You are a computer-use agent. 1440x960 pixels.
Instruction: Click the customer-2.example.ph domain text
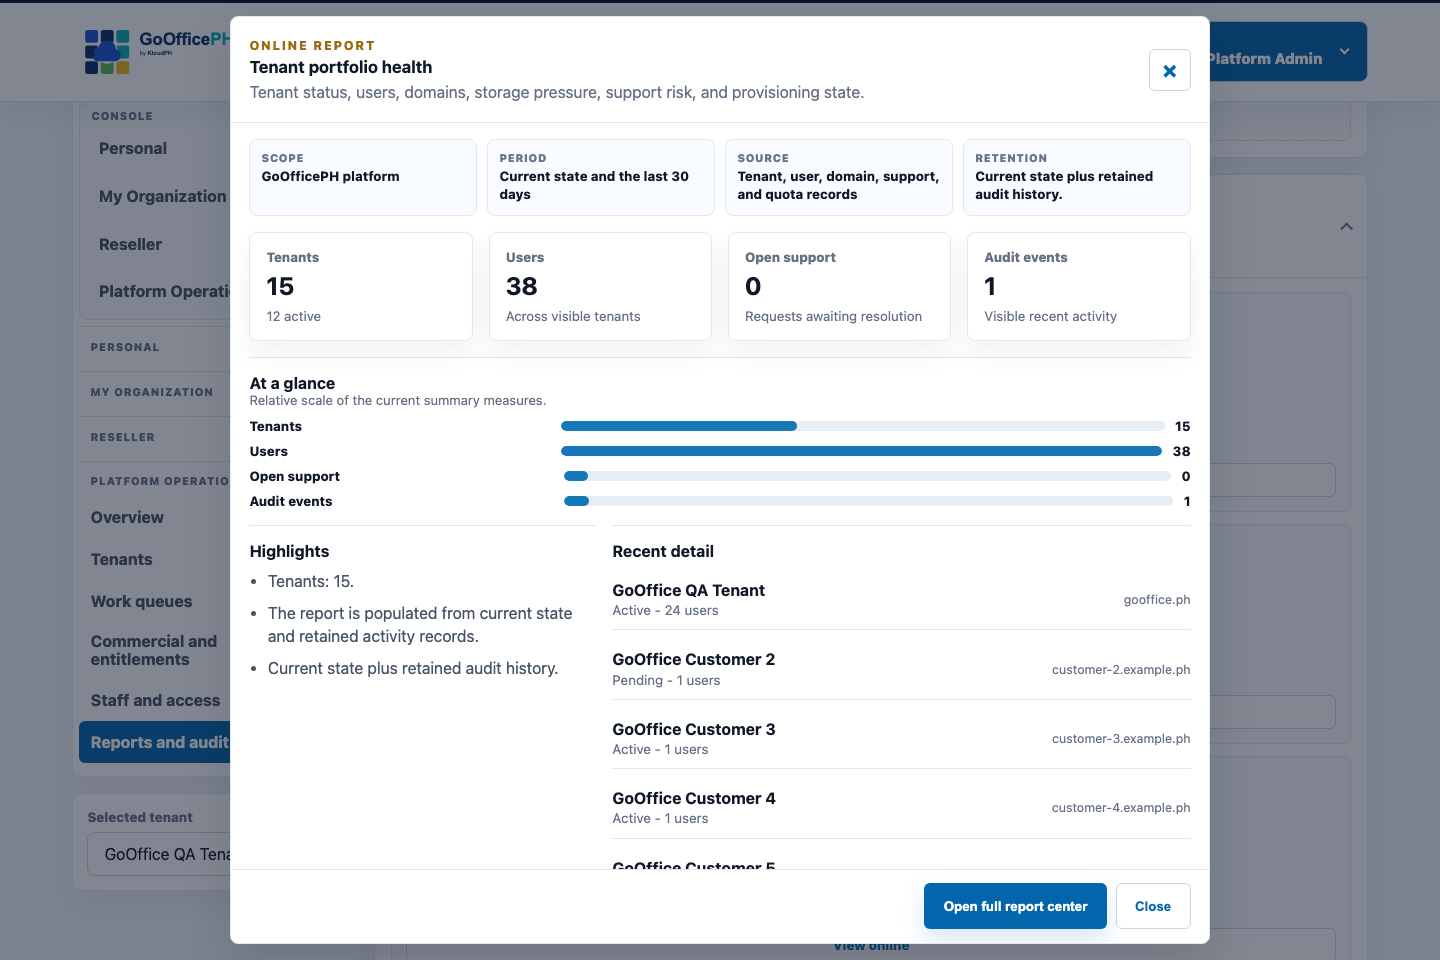tap(1121, 670)
